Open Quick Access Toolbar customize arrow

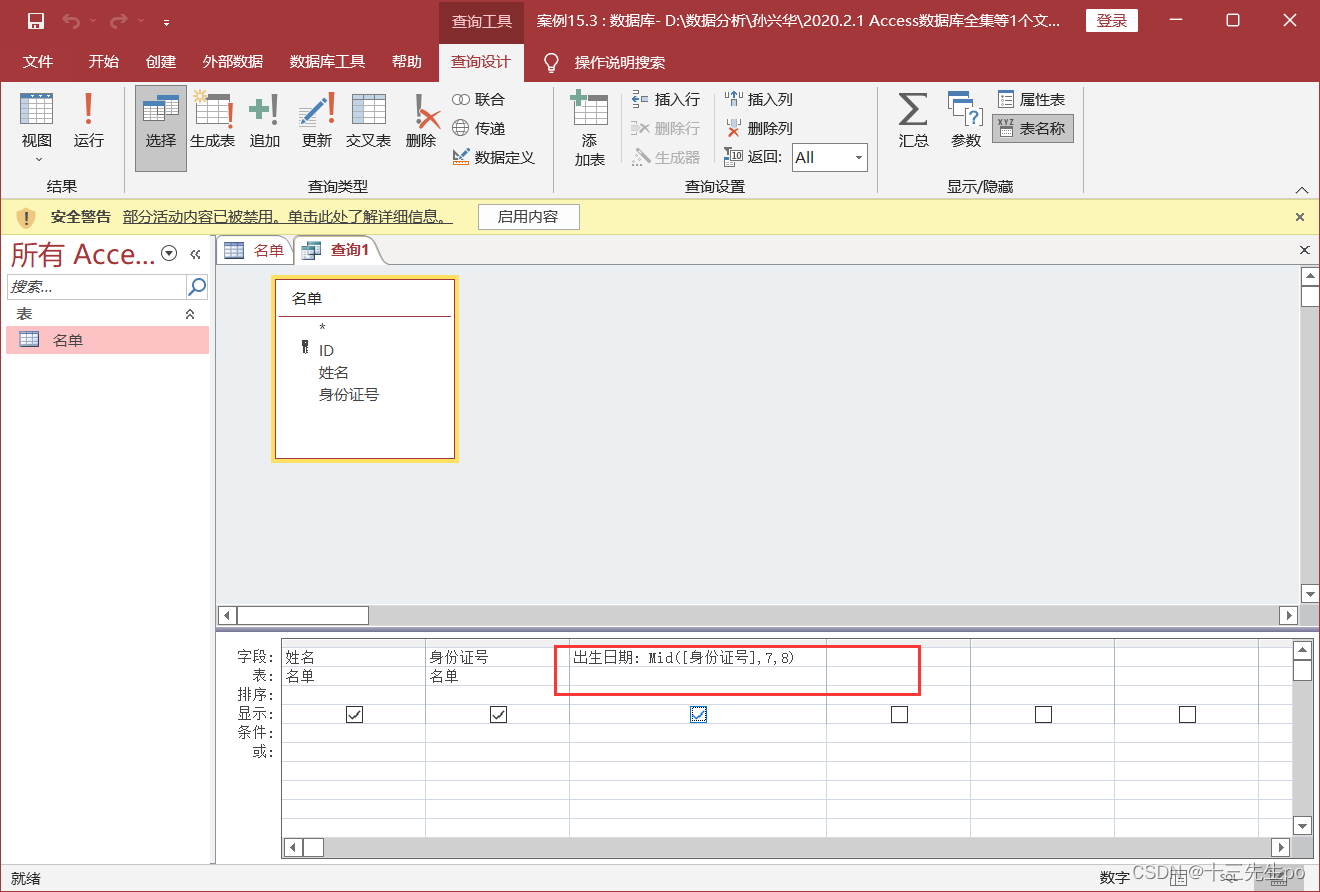[x=166, y=22]
